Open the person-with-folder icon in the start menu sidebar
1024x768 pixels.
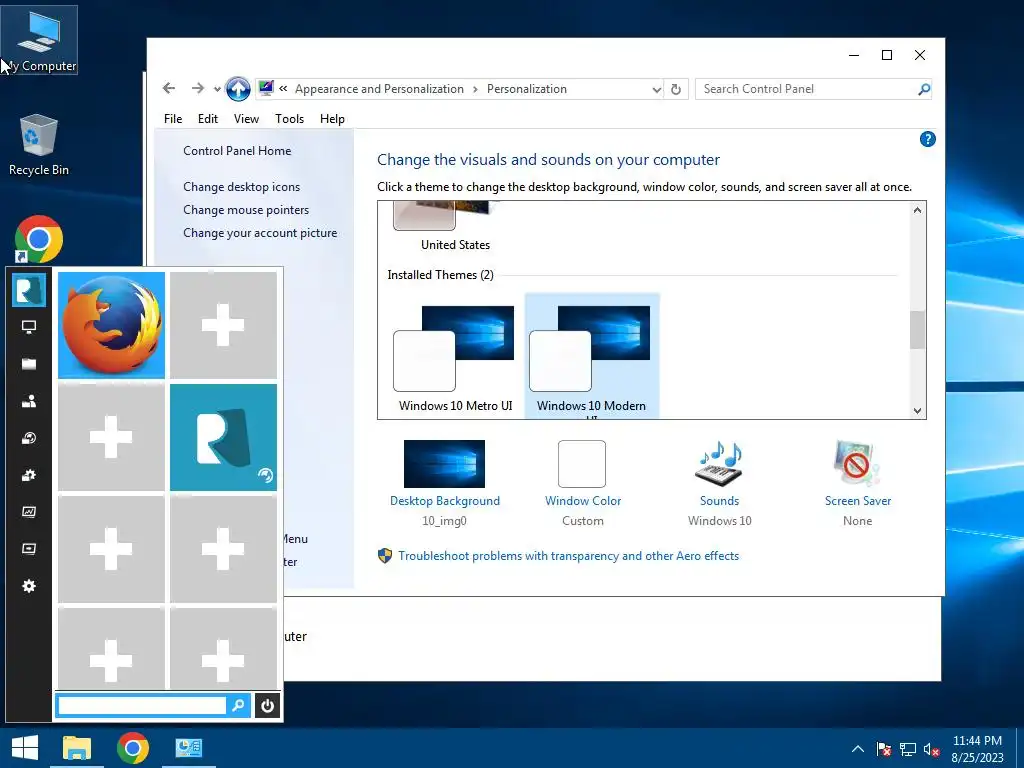coord(29,401)
